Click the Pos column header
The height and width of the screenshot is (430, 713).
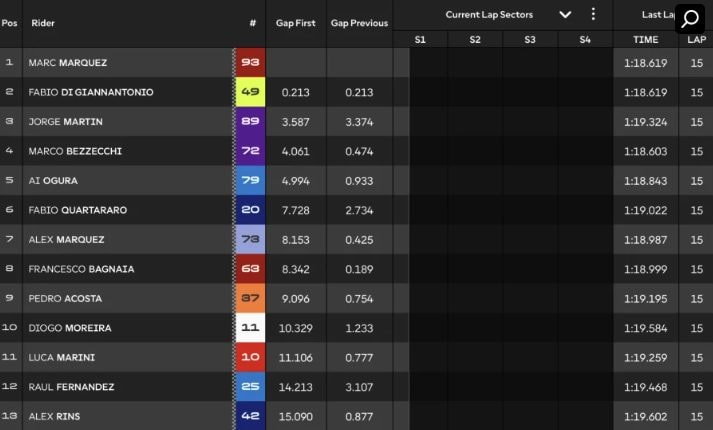pyautogui.click(x=10, y=22)
